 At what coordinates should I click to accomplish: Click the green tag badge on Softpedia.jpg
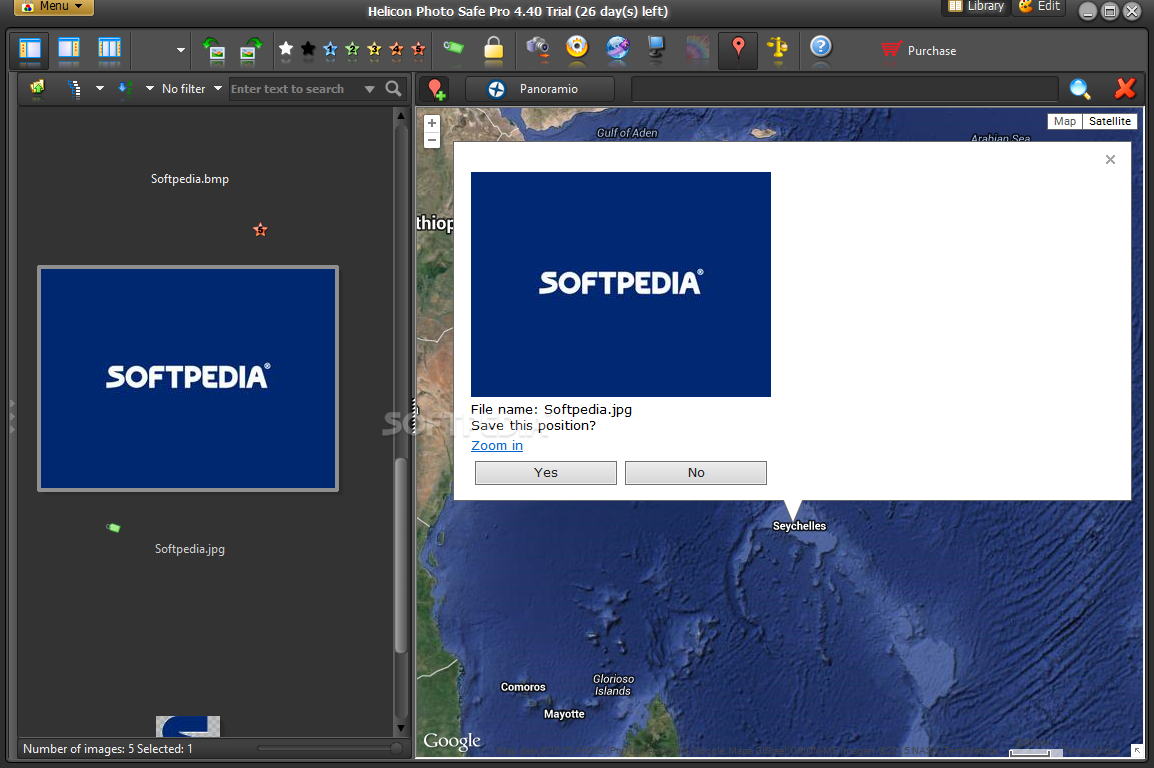point(113,527)
